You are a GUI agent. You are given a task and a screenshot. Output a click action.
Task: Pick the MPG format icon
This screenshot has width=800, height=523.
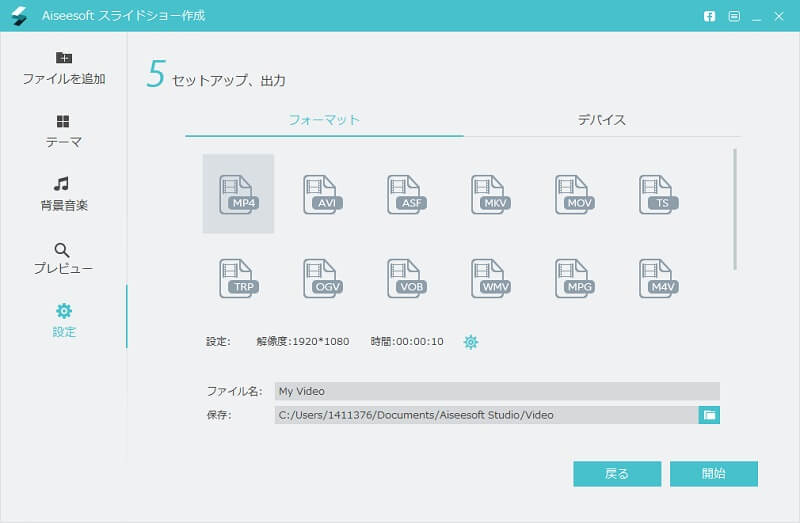click(x=574, y=278)
